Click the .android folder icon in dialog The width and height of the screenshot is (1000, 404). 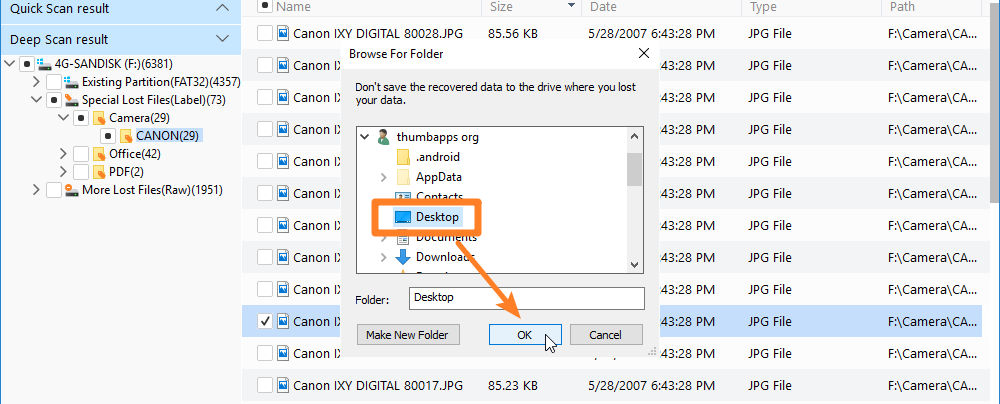403,157
